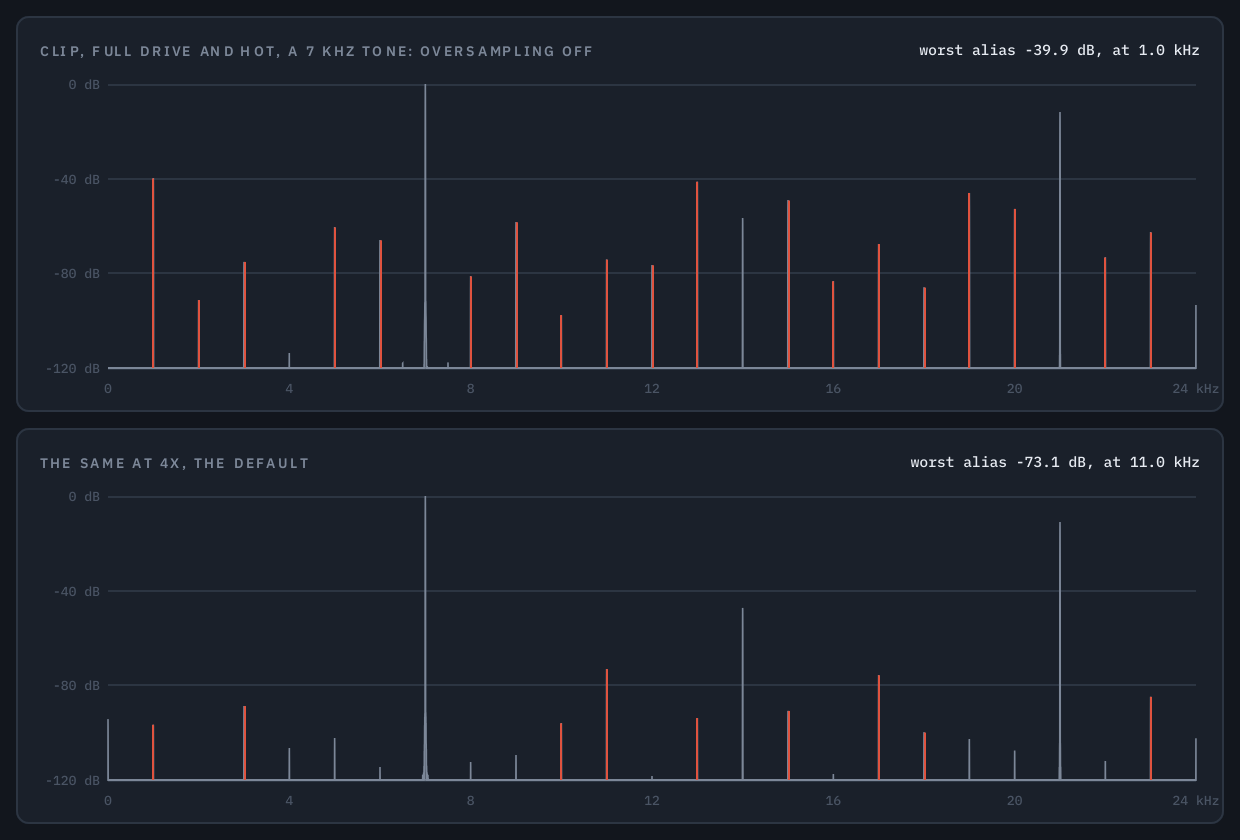The image size is (1240, 840).
Task: Click the 7 kHz fundamental peak in top chart
Action: (x=425, y=226)
